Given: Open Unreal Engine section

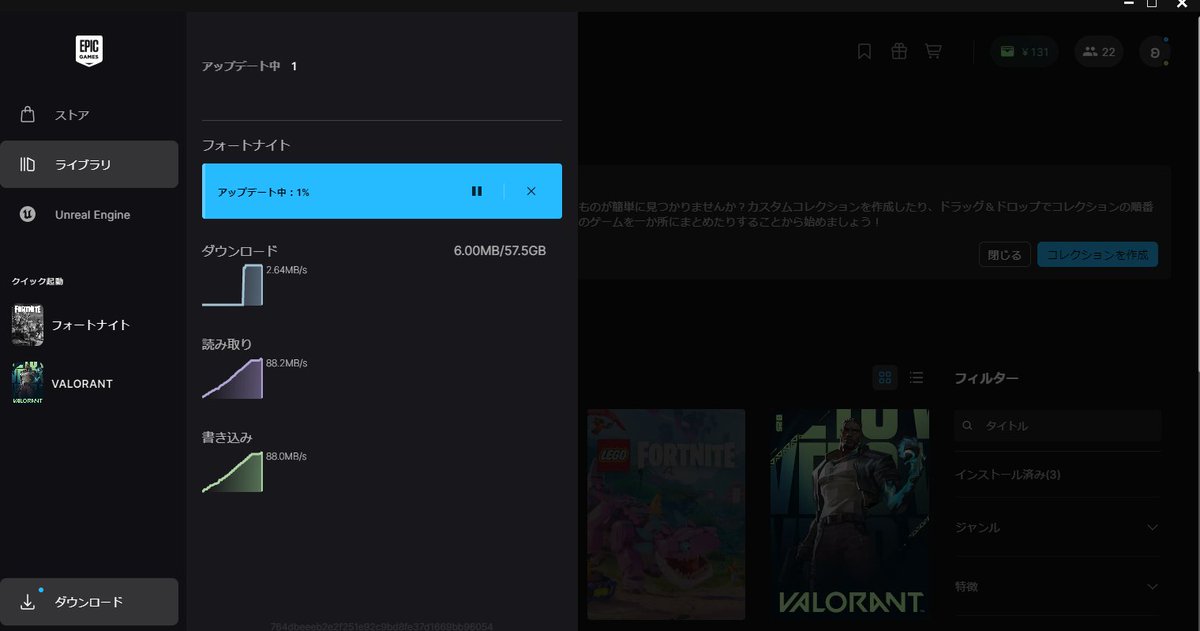Looking at the screenshot, I should (x=89, y=215).
